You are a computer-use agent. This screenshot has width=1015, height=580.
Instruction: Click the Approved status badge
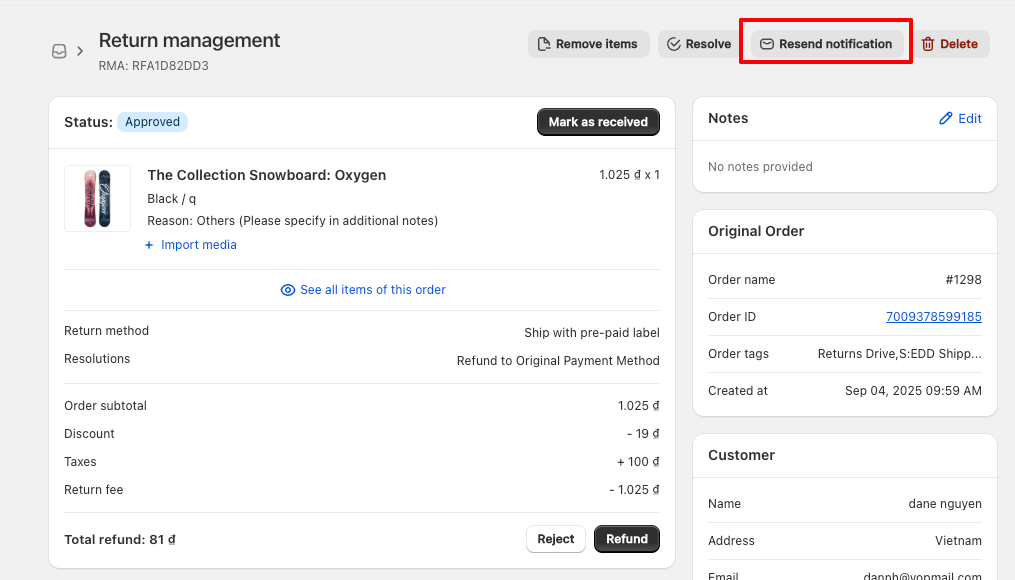[x=152, y=121]
